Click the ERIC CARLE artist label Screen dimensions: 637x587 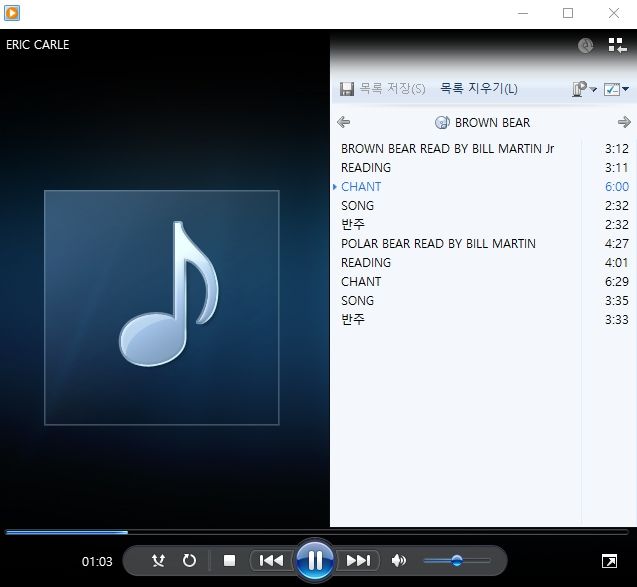tap(37, 45)
